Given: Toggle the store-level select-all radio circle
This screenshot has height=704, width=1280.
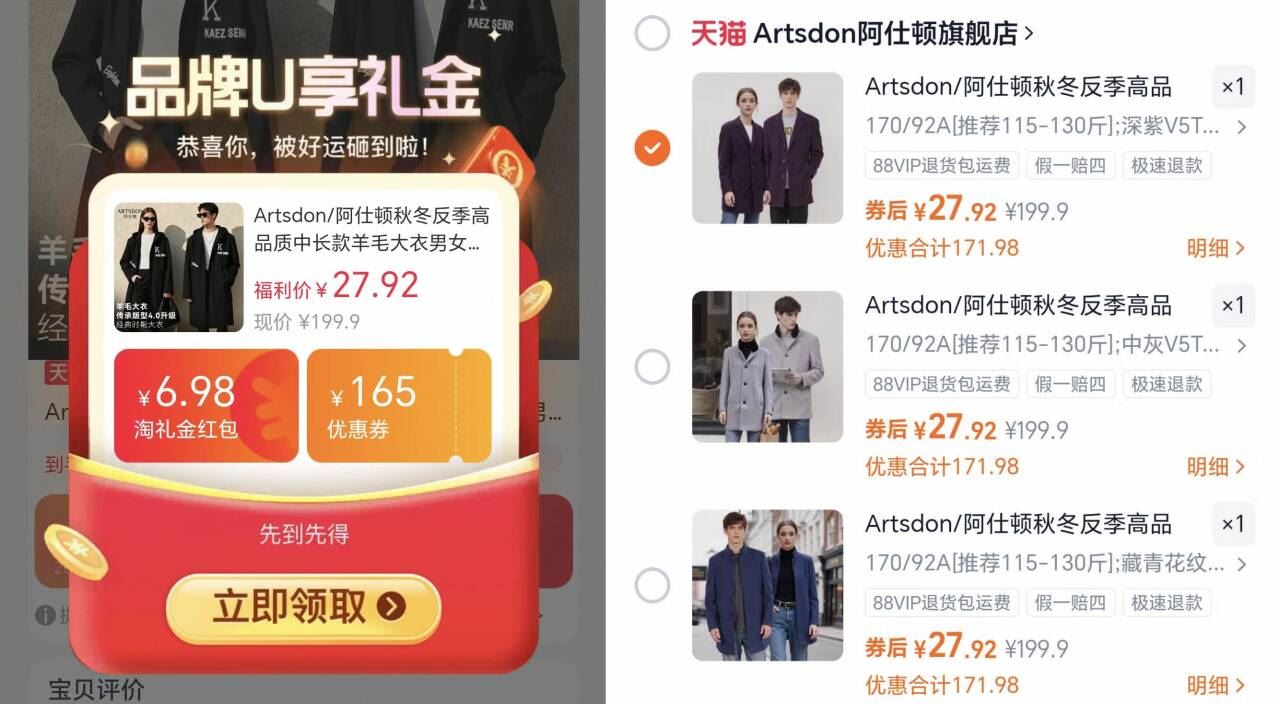Looking at the screenshot, I should pyautogui.click(x=652, y=34).
